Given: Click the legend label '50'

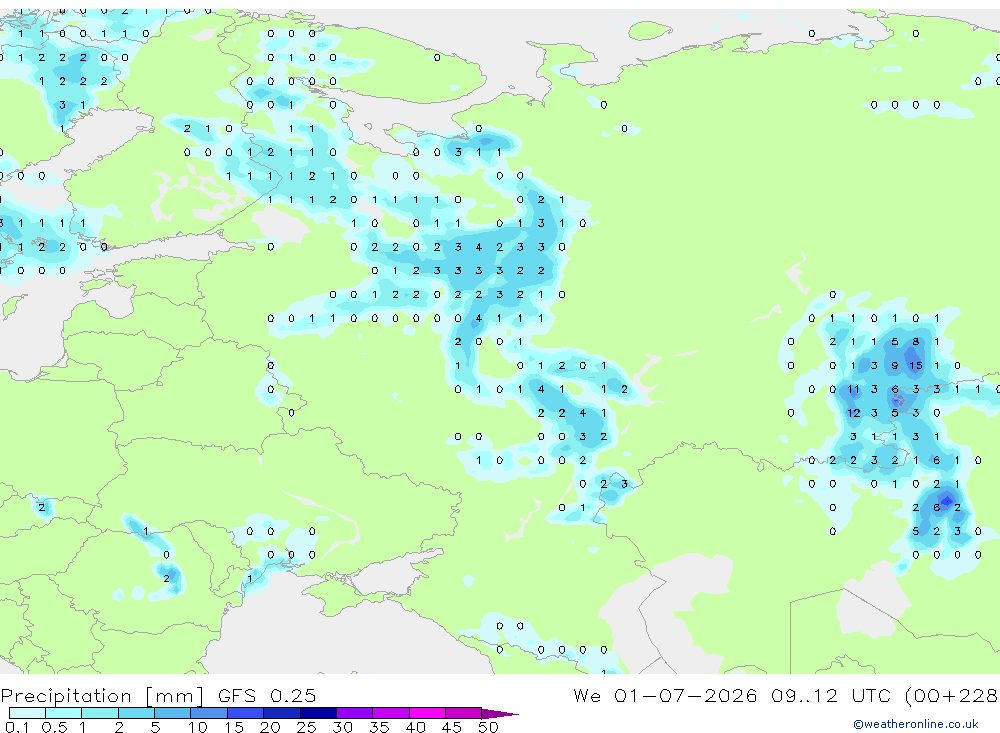Looking at the screenshot, I should (488, 727).
